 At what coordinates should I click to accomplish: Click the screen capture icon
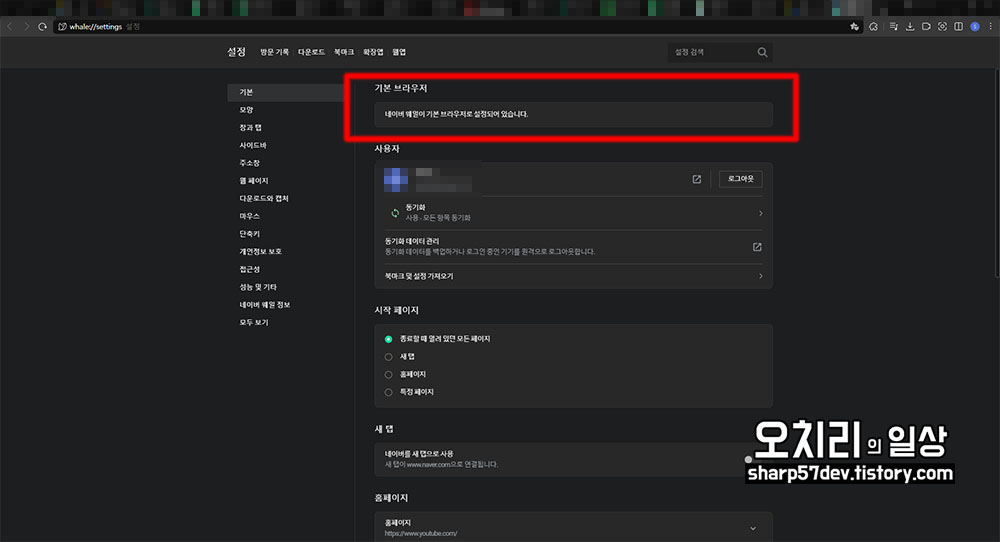942,26
